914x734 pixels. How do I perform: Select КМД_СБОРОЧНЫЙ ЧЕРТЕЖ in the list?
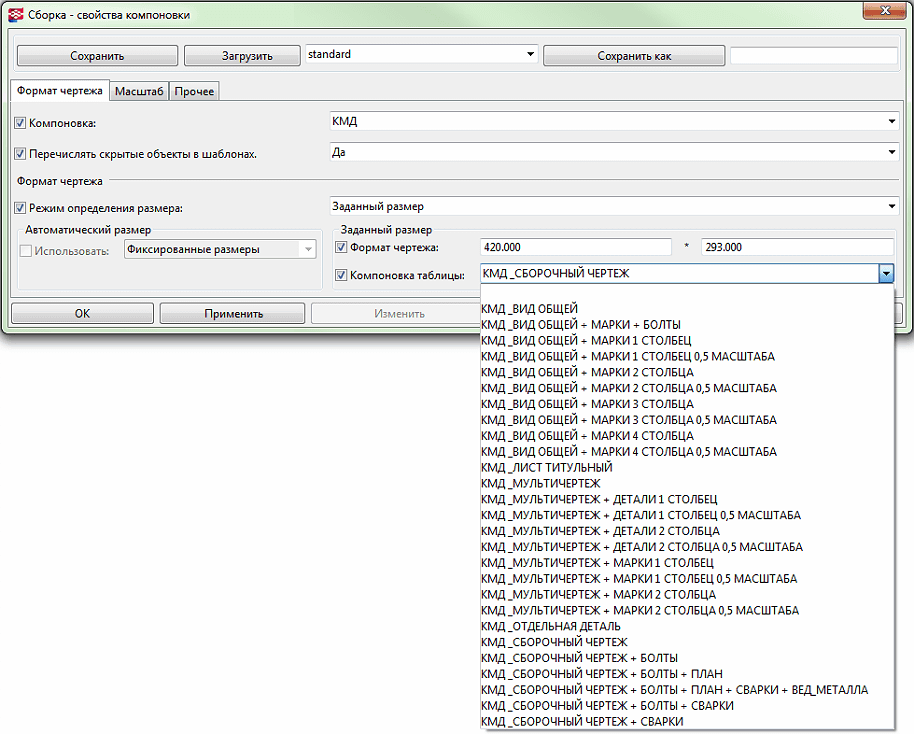click(x=687, y=642)
